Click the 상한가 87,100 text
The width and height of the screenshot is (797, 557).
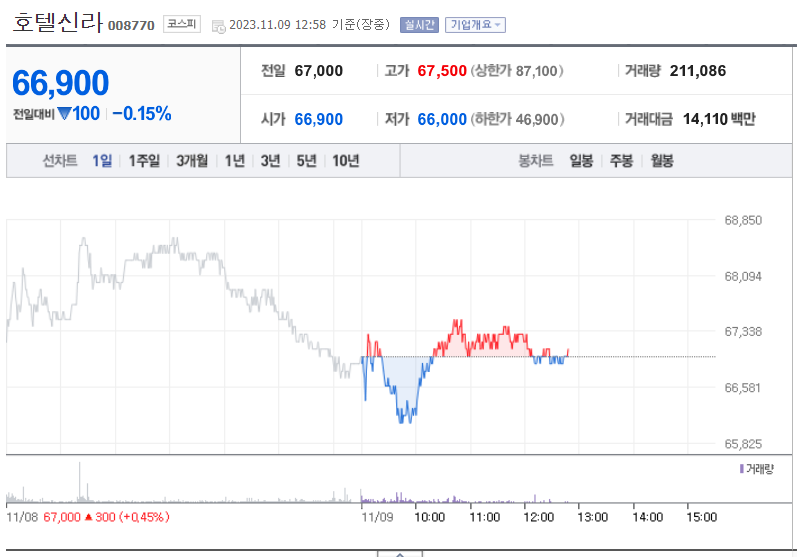click(x=517, y=71)
